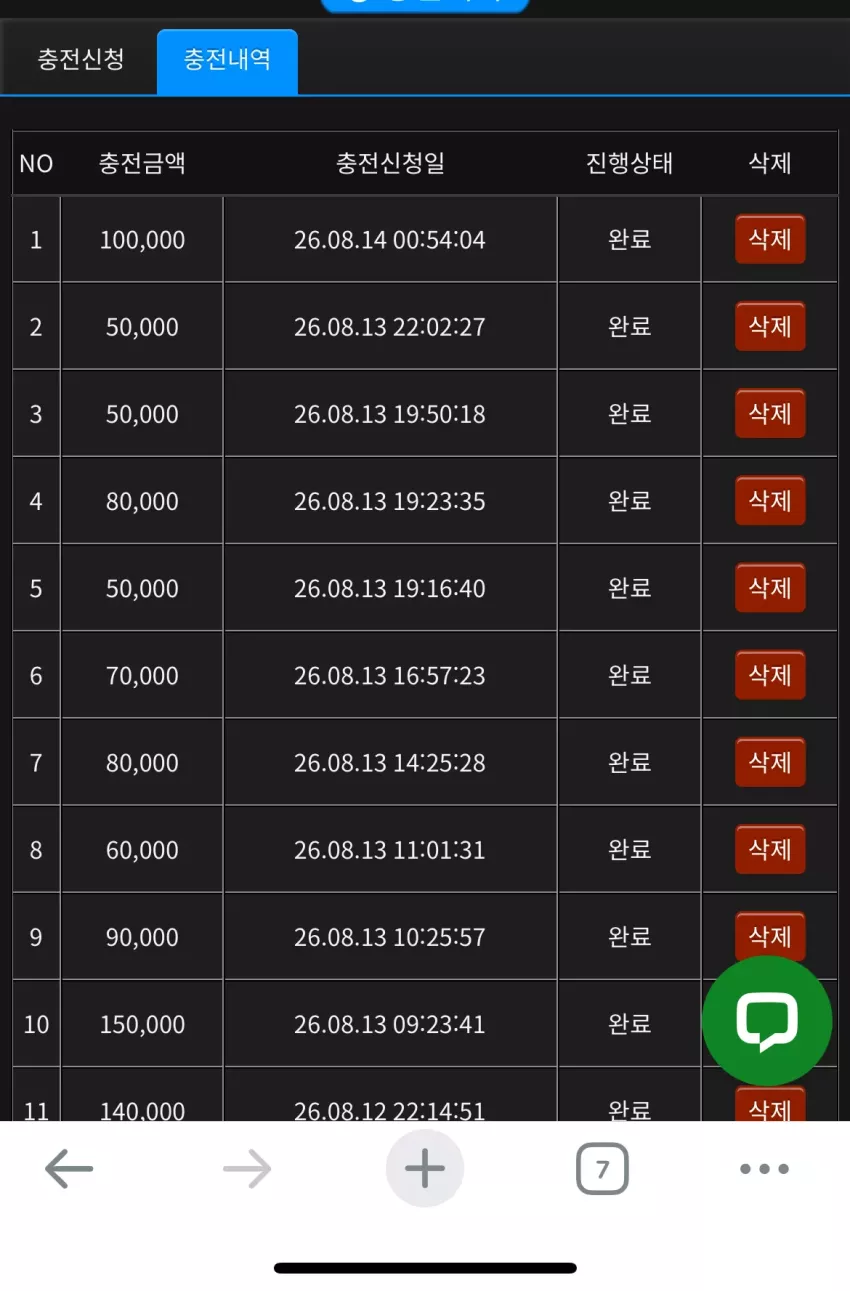This screenshot has height=1291, width=850.
Task: Select the 충전내역 tab
Action: (x=227, y=60)
